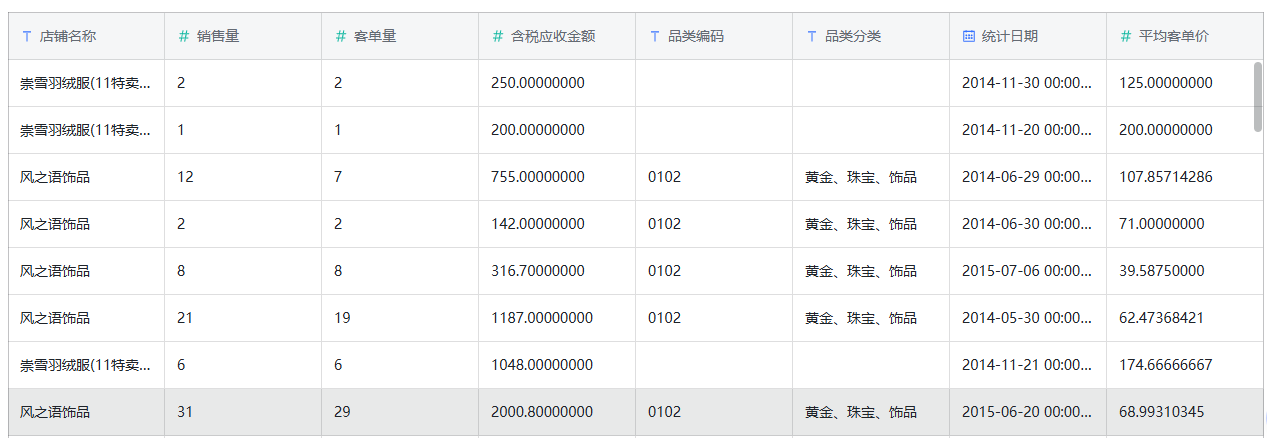Screen dimensions: 1267x438
Task: Click the number type icon beside 含税应收金额
Action: (498, 36)
